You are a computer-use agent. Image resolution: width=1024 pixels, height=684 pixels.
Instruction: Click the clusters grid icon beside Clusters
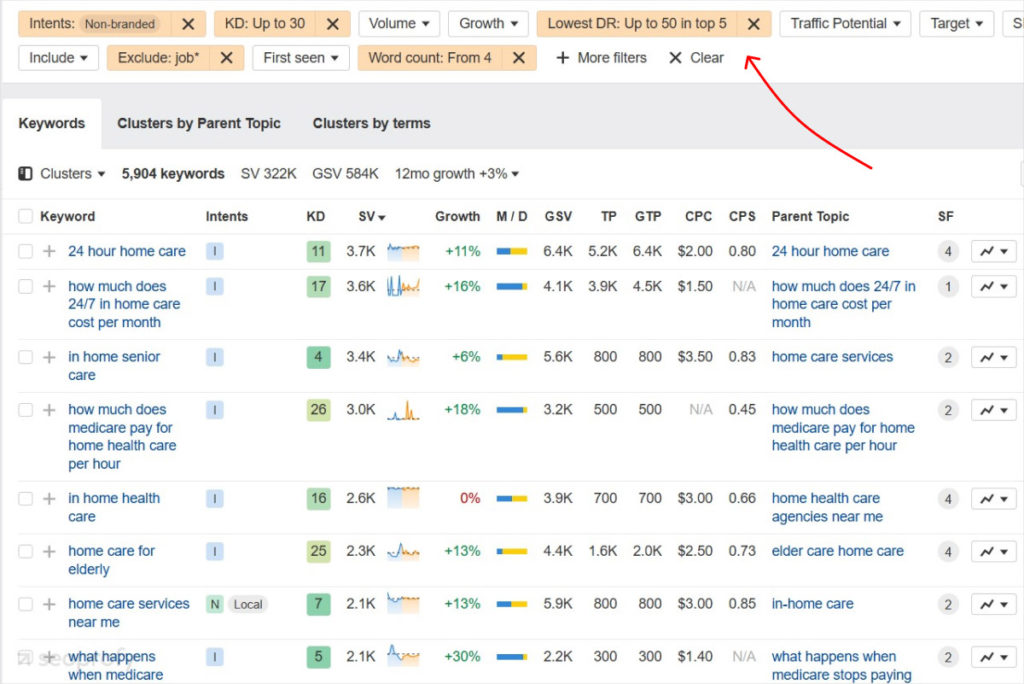(24, 173)
